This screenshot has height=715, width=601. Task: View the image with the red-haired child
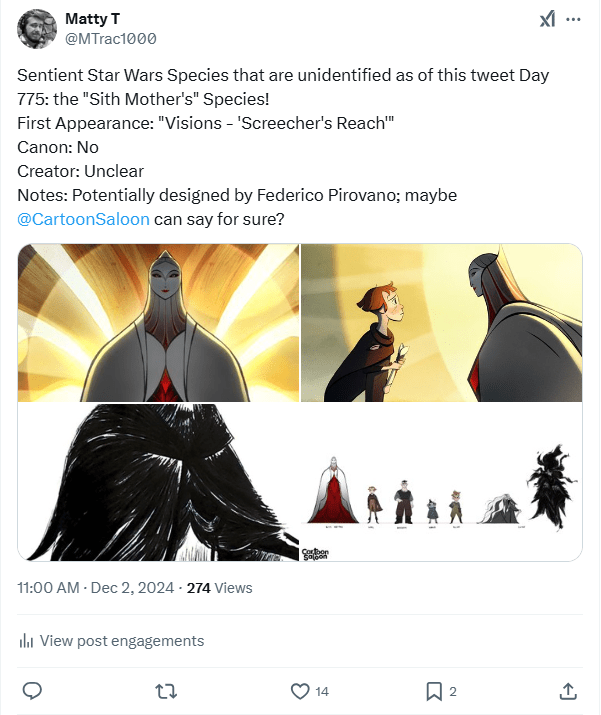[441, 323]
